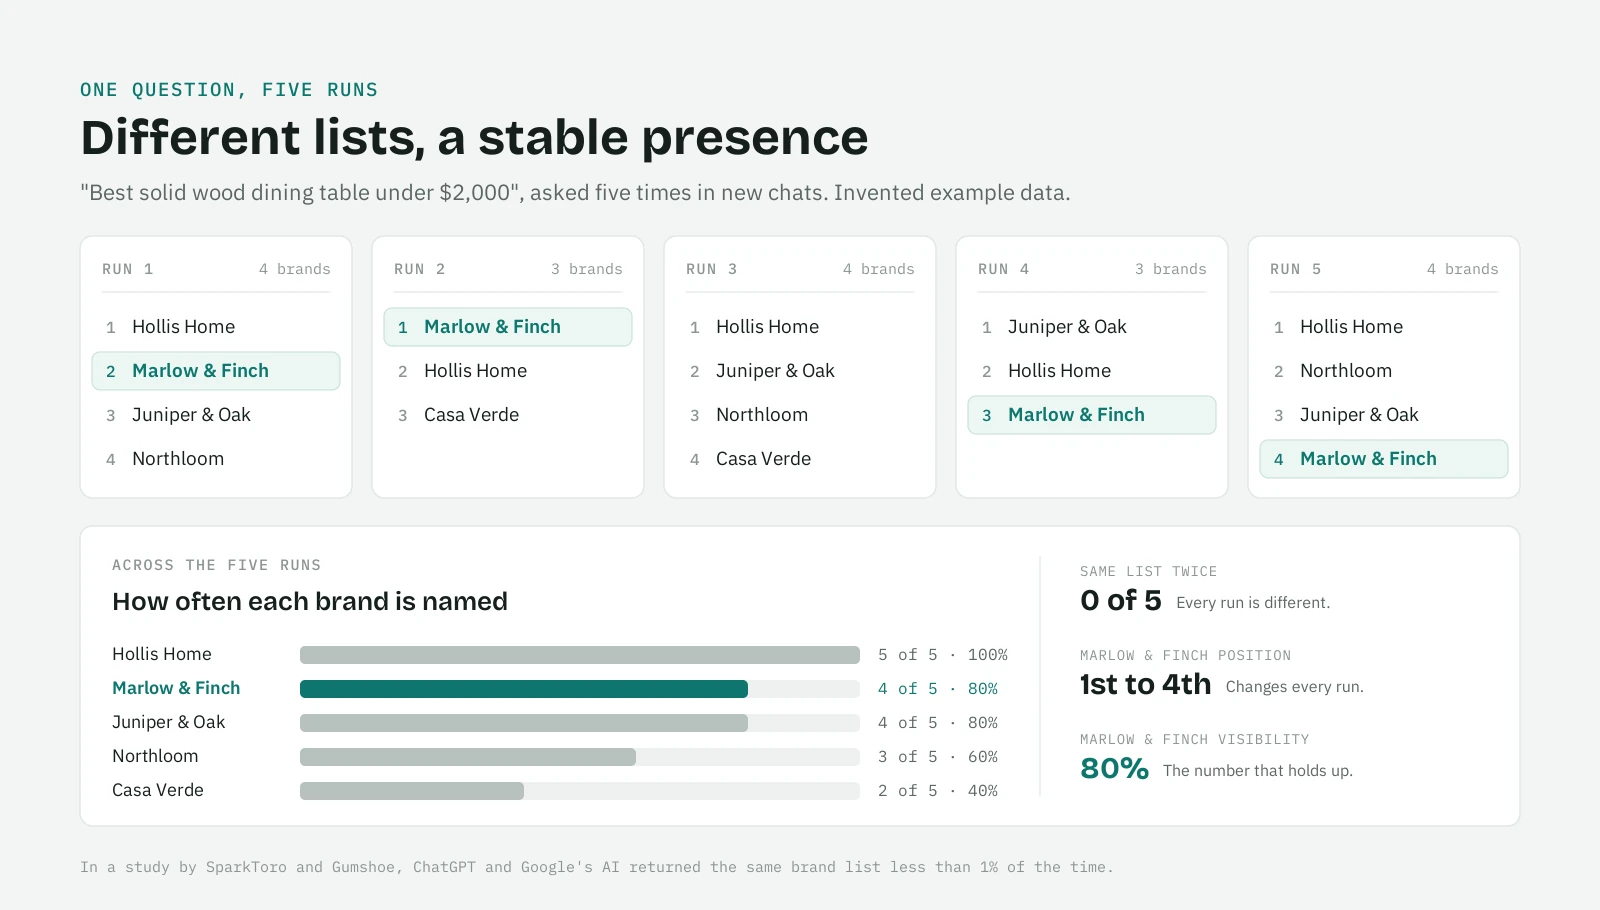The height and width of the screenshot is (910, 1600).
Task: Click the 80% visibility statistic
Action: pyautogui.click(x=1114, y=769)
